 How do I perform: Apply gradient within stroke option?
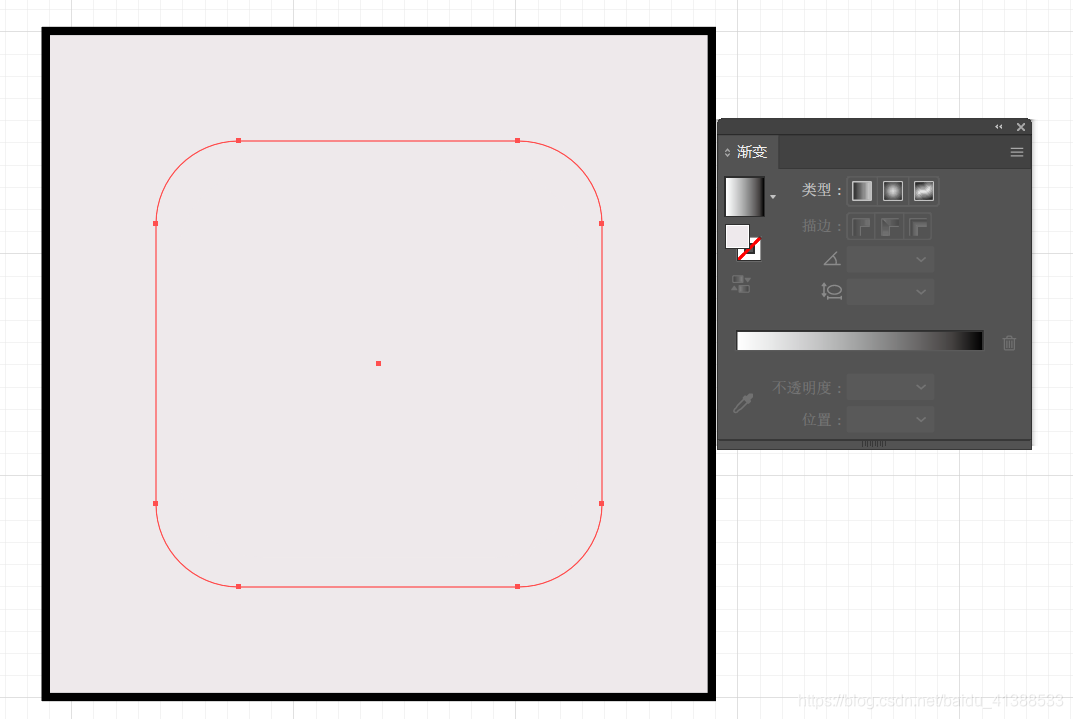[861, 226]
